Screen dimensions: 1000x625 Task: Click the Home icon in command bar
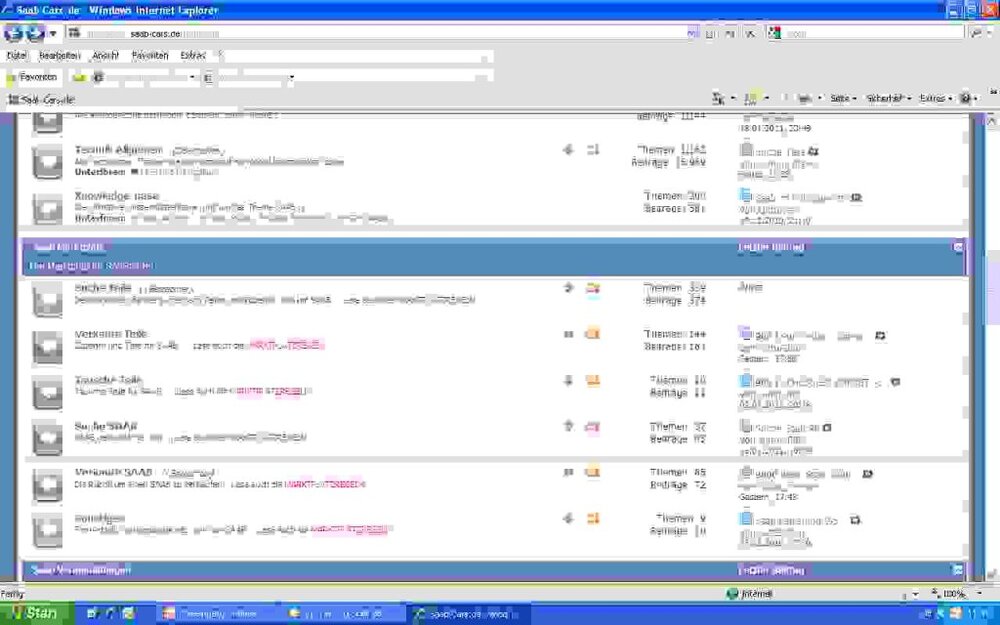(x=718, y=98)
